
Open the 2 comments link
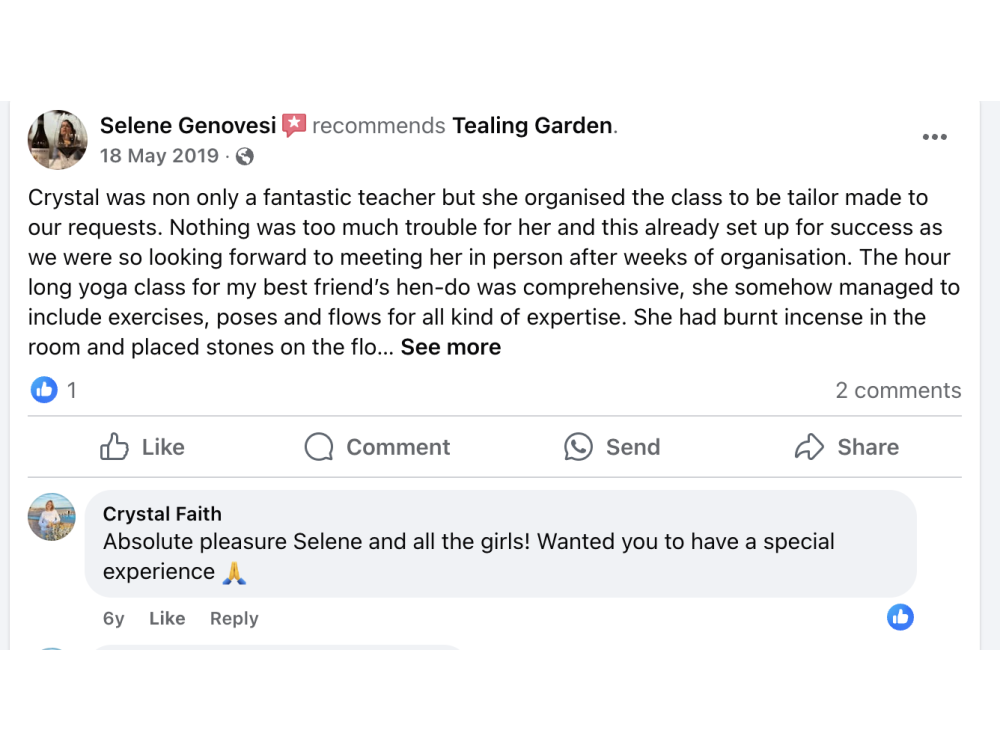click(898, 391)
